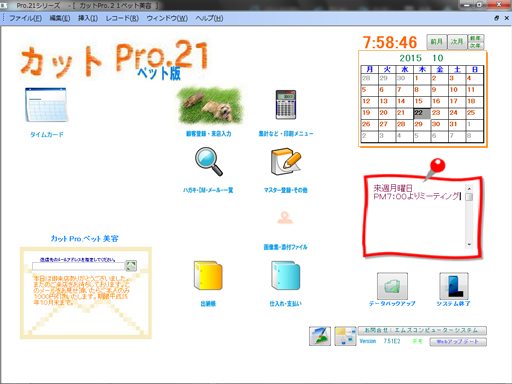512x384 pixels.
Task: Open the レコード menu
Action: click(122, 18)
